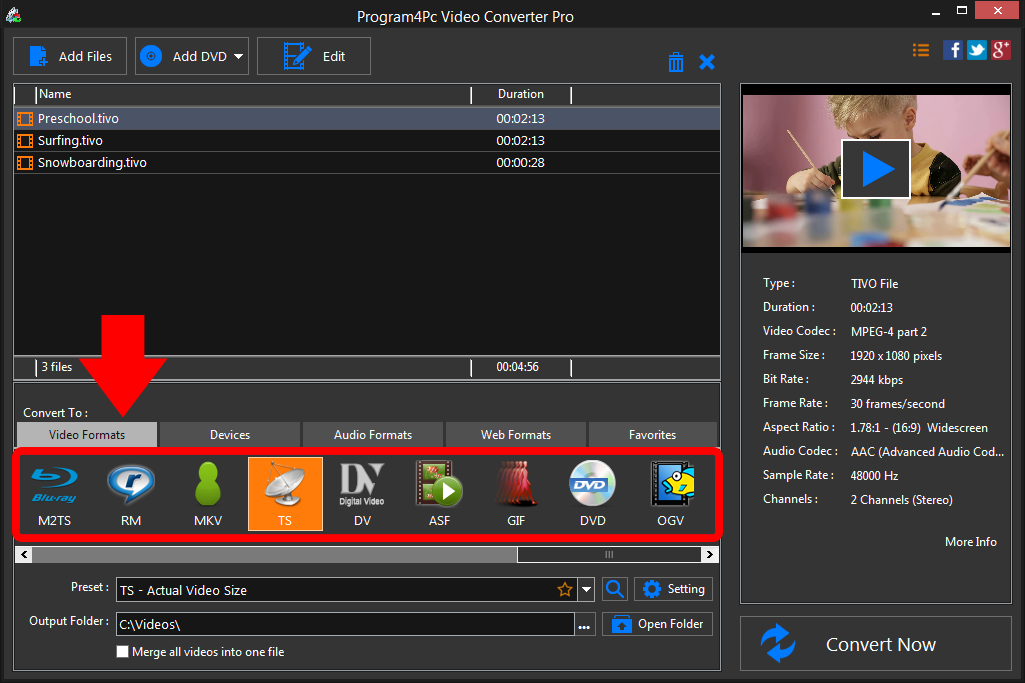Screen dimensions: 1025x683
Task: Choose the DVD disc format icon
Action: 592,493
